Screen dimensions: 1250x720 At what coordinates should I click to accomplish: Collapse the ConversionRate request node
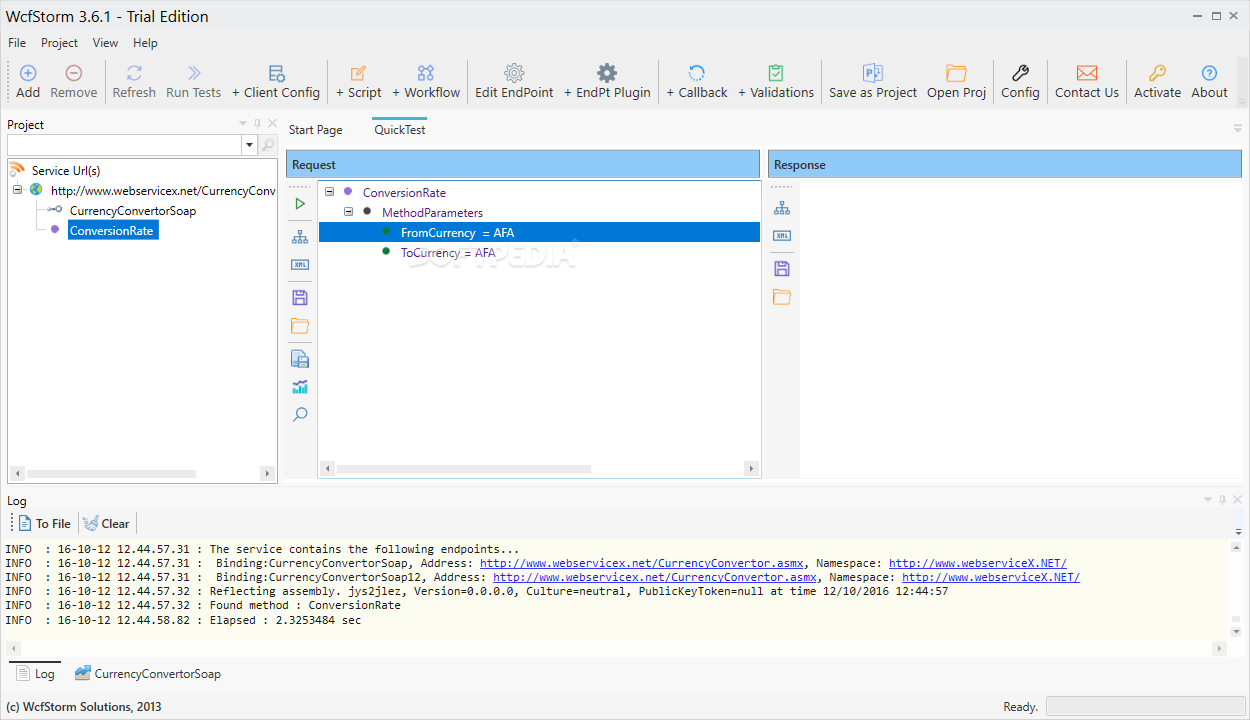click(x=329, y=192)
